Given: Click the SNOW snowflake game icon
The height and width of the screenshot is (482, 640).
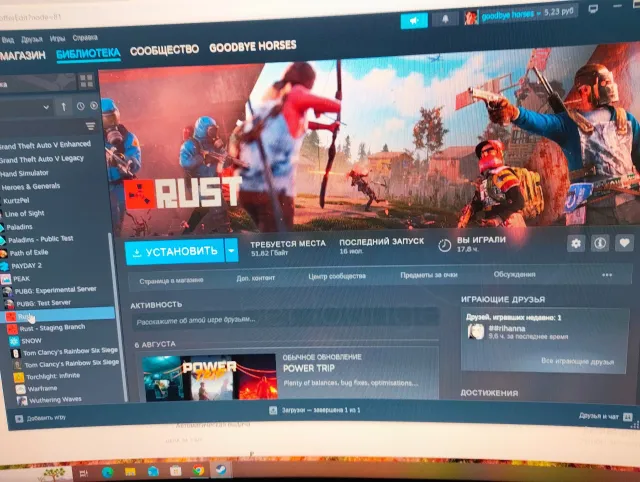Looking at the screenshot, I should point(14,341).
